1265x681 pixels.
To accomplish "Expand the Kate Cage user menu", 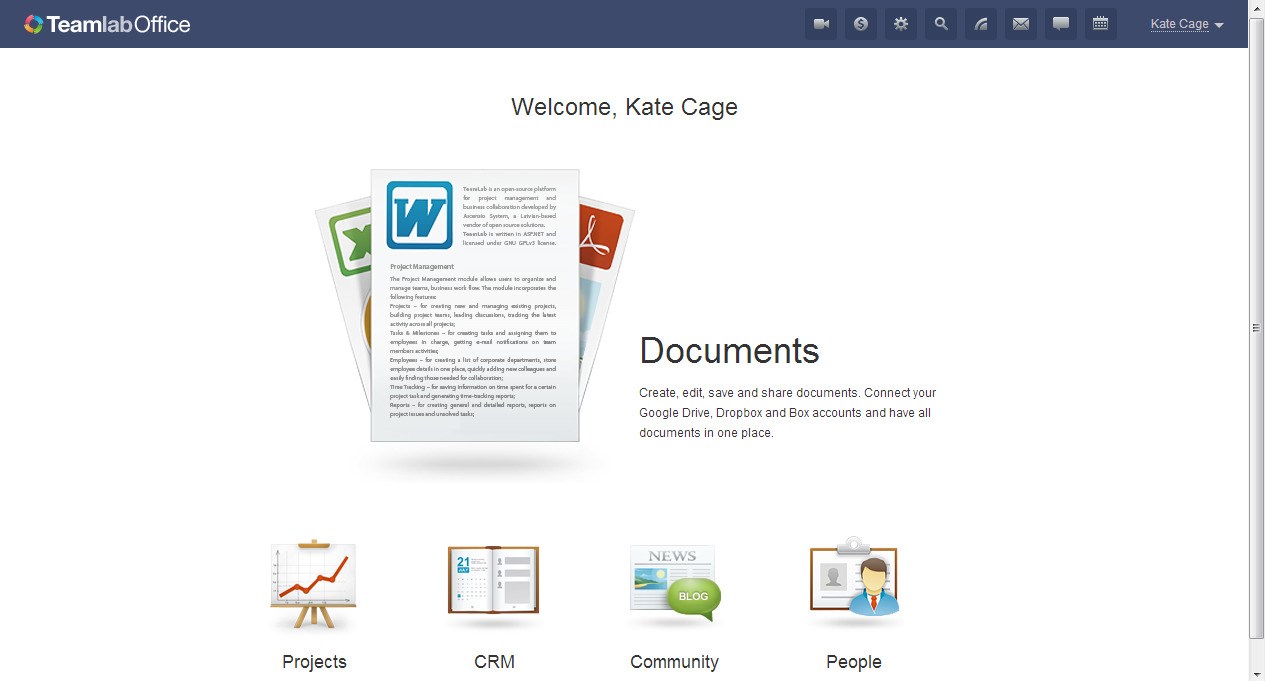I will coord(1187,24).
